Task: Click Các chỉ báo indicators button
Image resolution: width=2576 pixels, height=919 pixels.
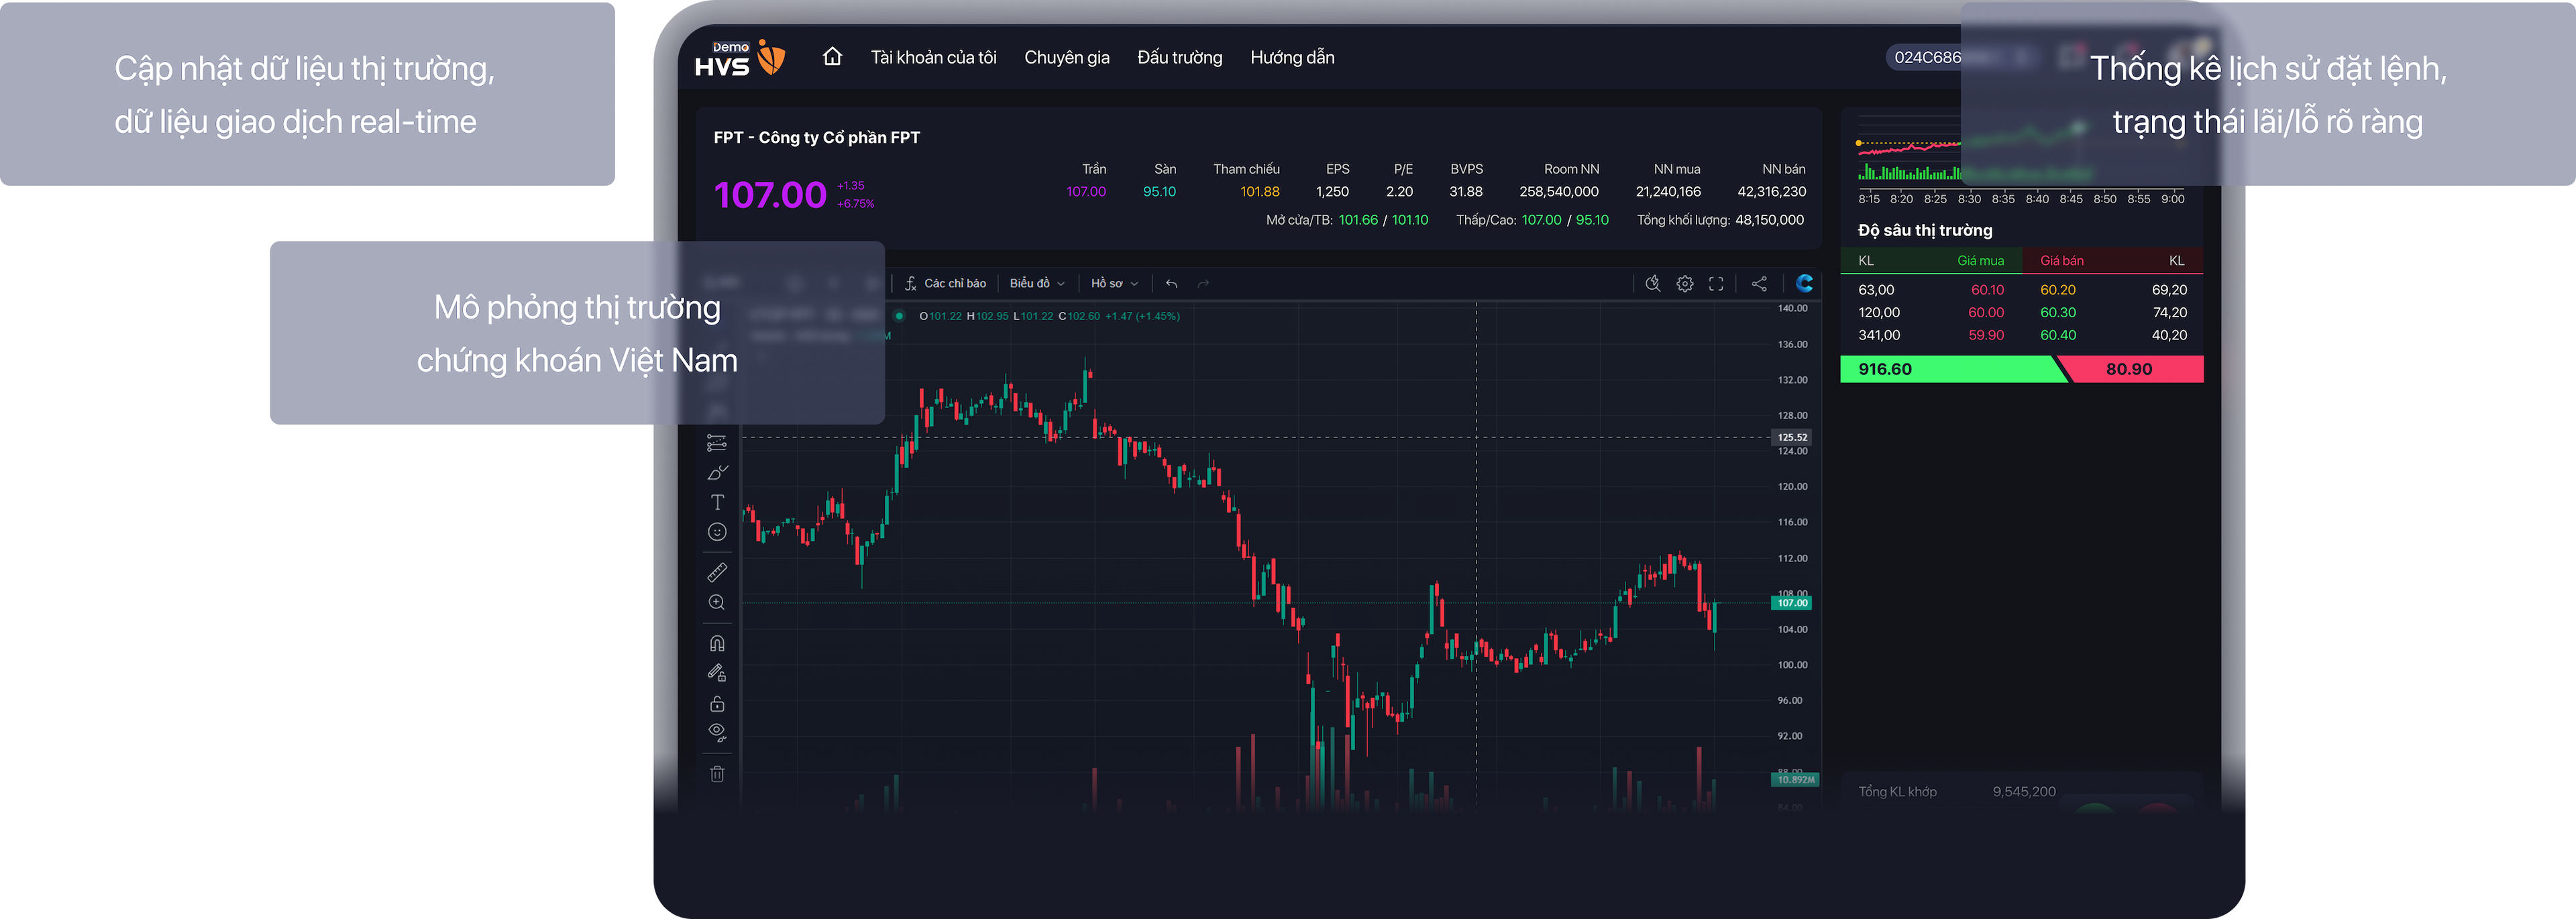Action: coord(945,284)
